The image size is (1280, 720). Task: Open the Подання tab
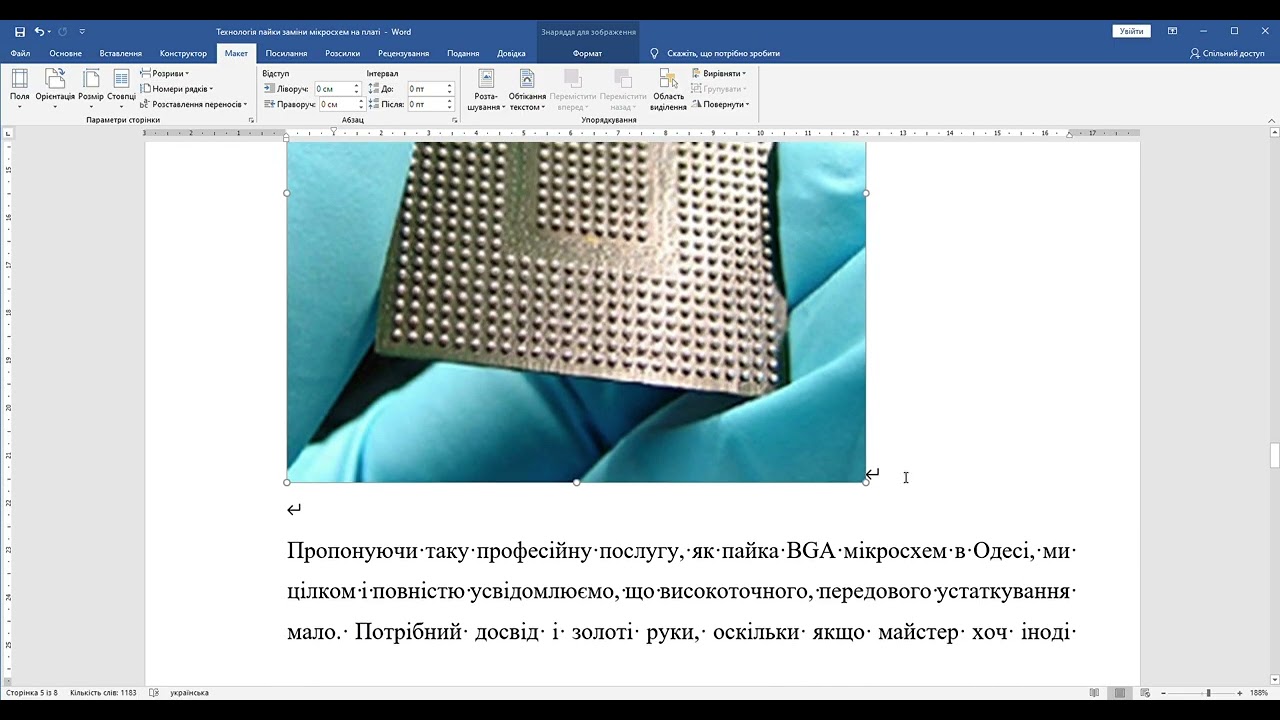point(463,53)
